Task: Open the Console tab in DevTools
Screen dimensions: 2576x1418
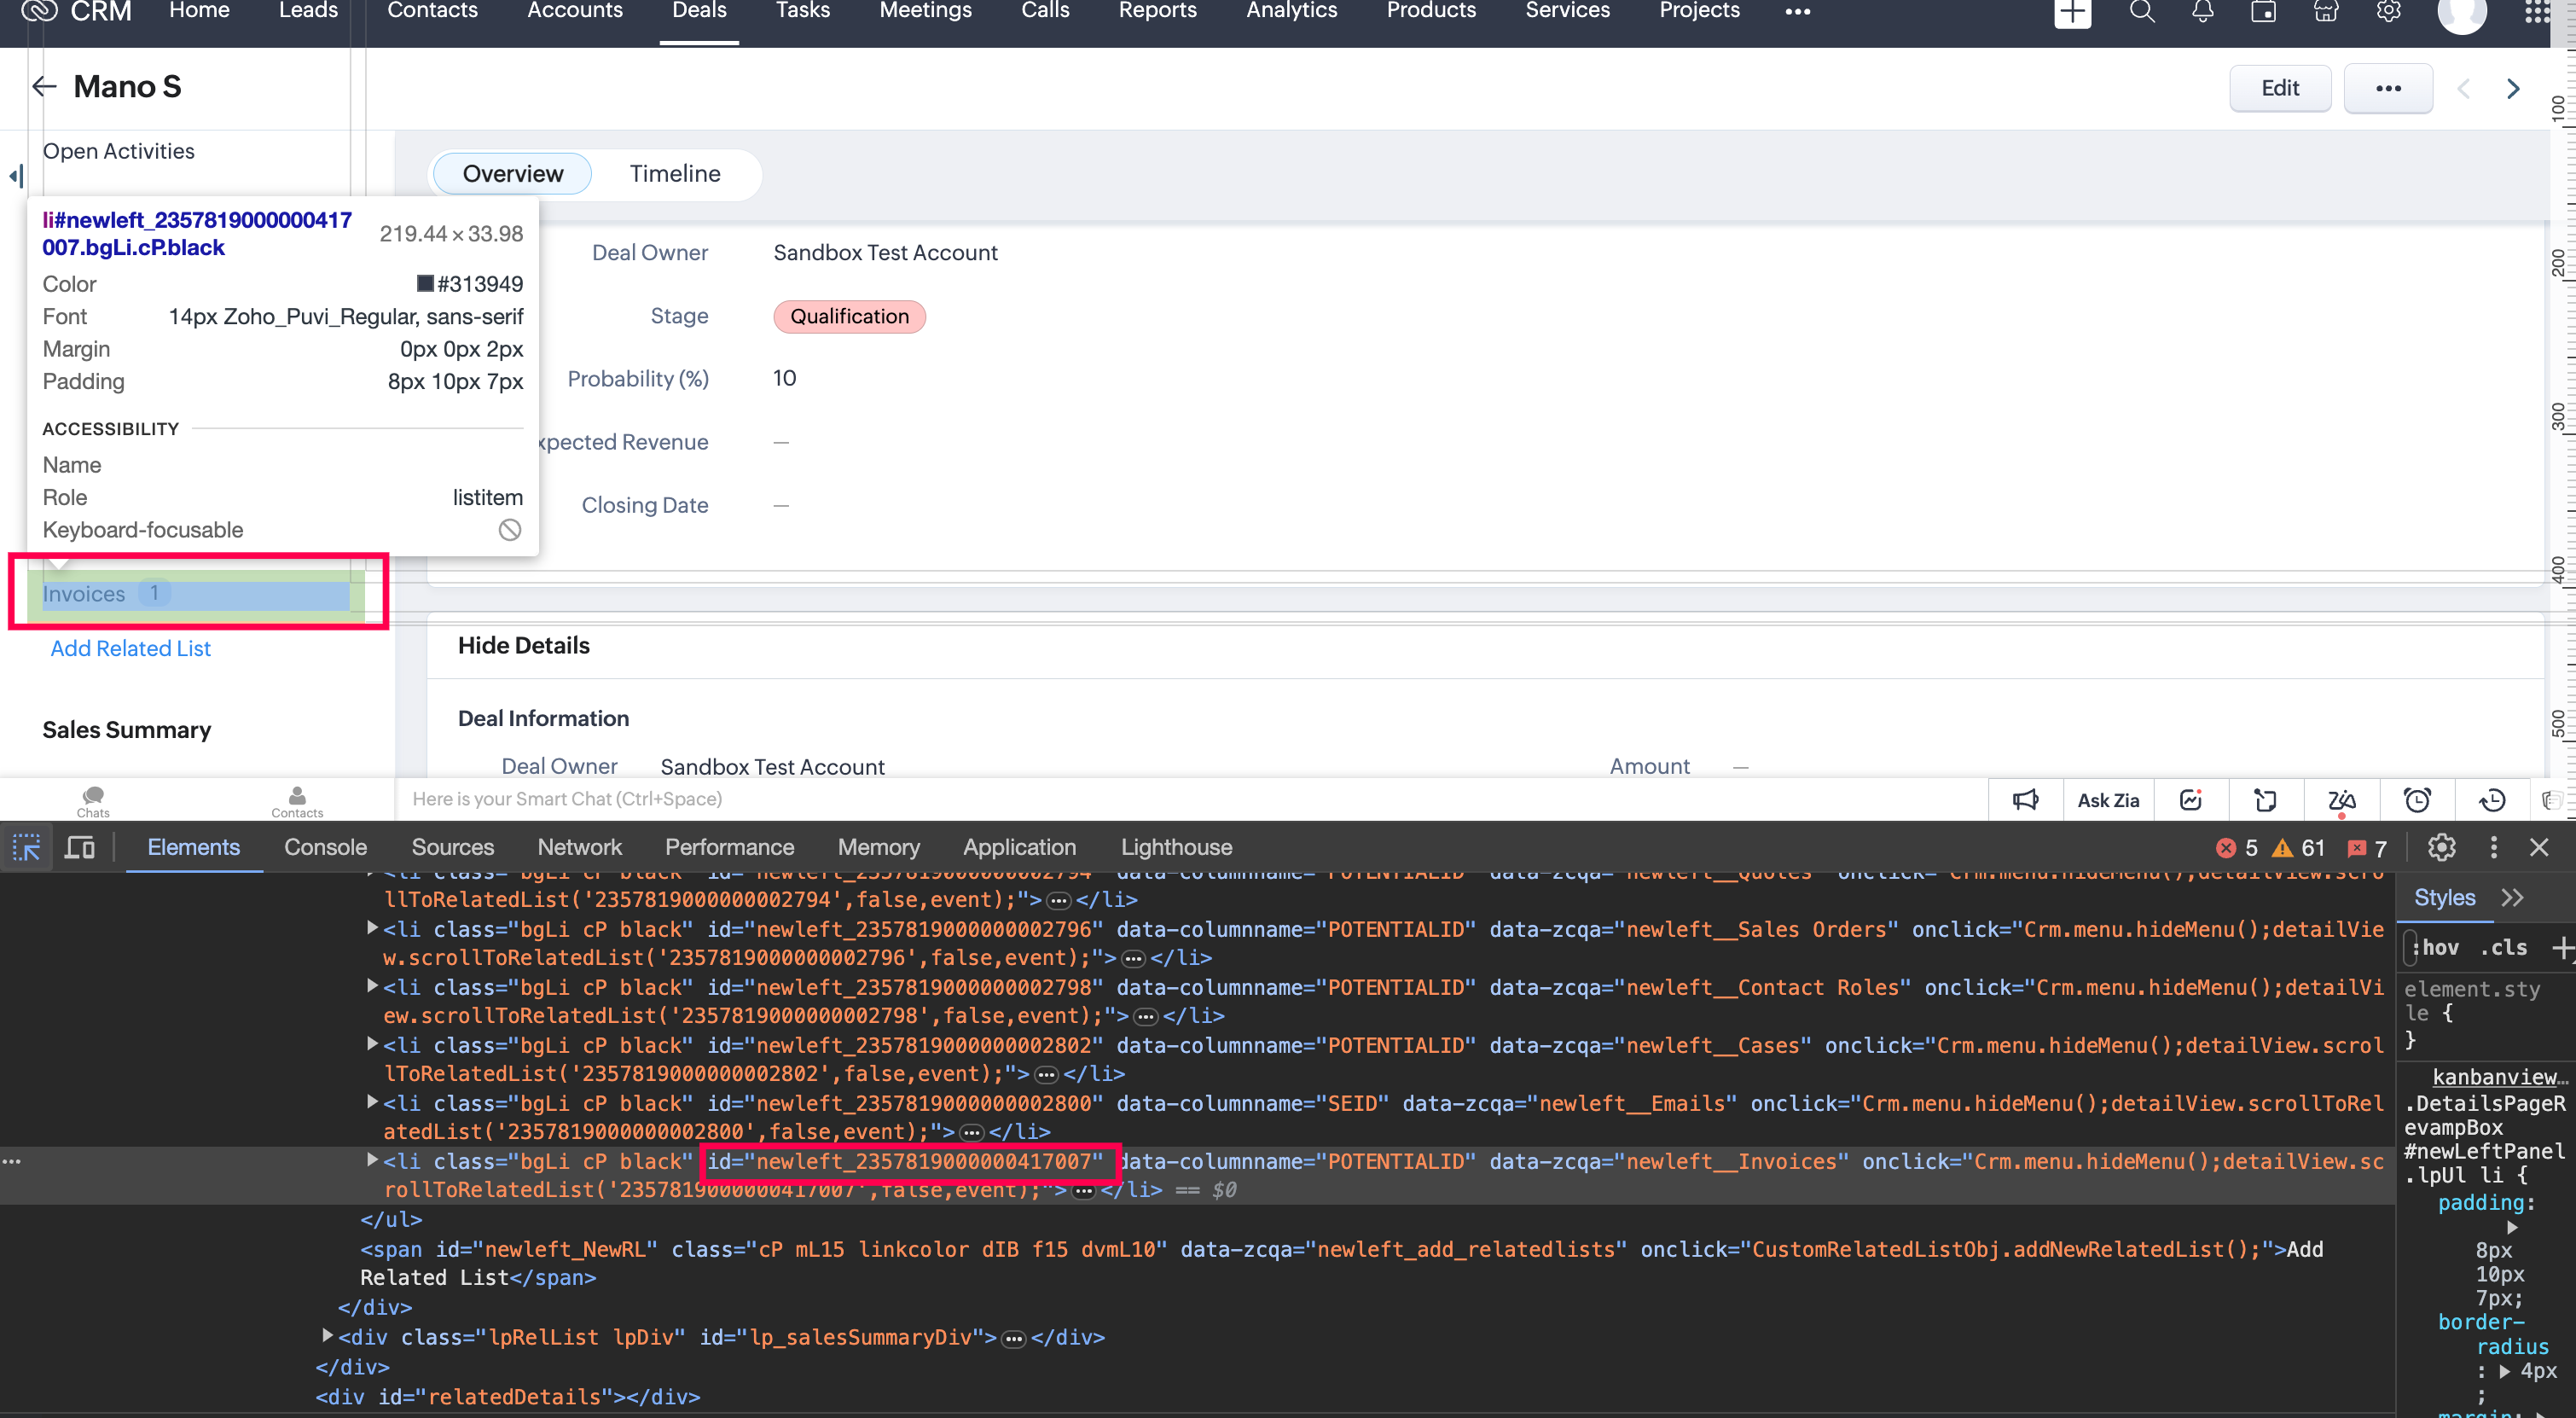Action: [325, 848]
